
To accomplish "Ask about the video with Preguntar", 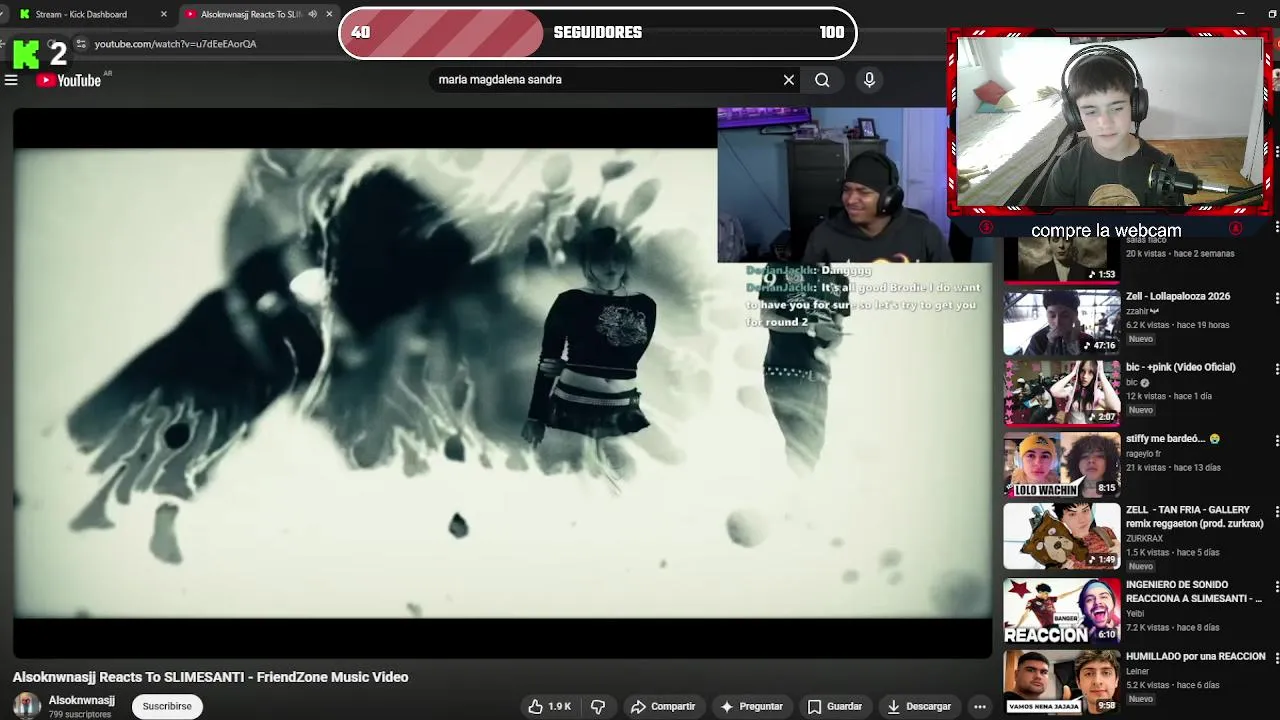I will pyautogui.click(x=751, y=706).
